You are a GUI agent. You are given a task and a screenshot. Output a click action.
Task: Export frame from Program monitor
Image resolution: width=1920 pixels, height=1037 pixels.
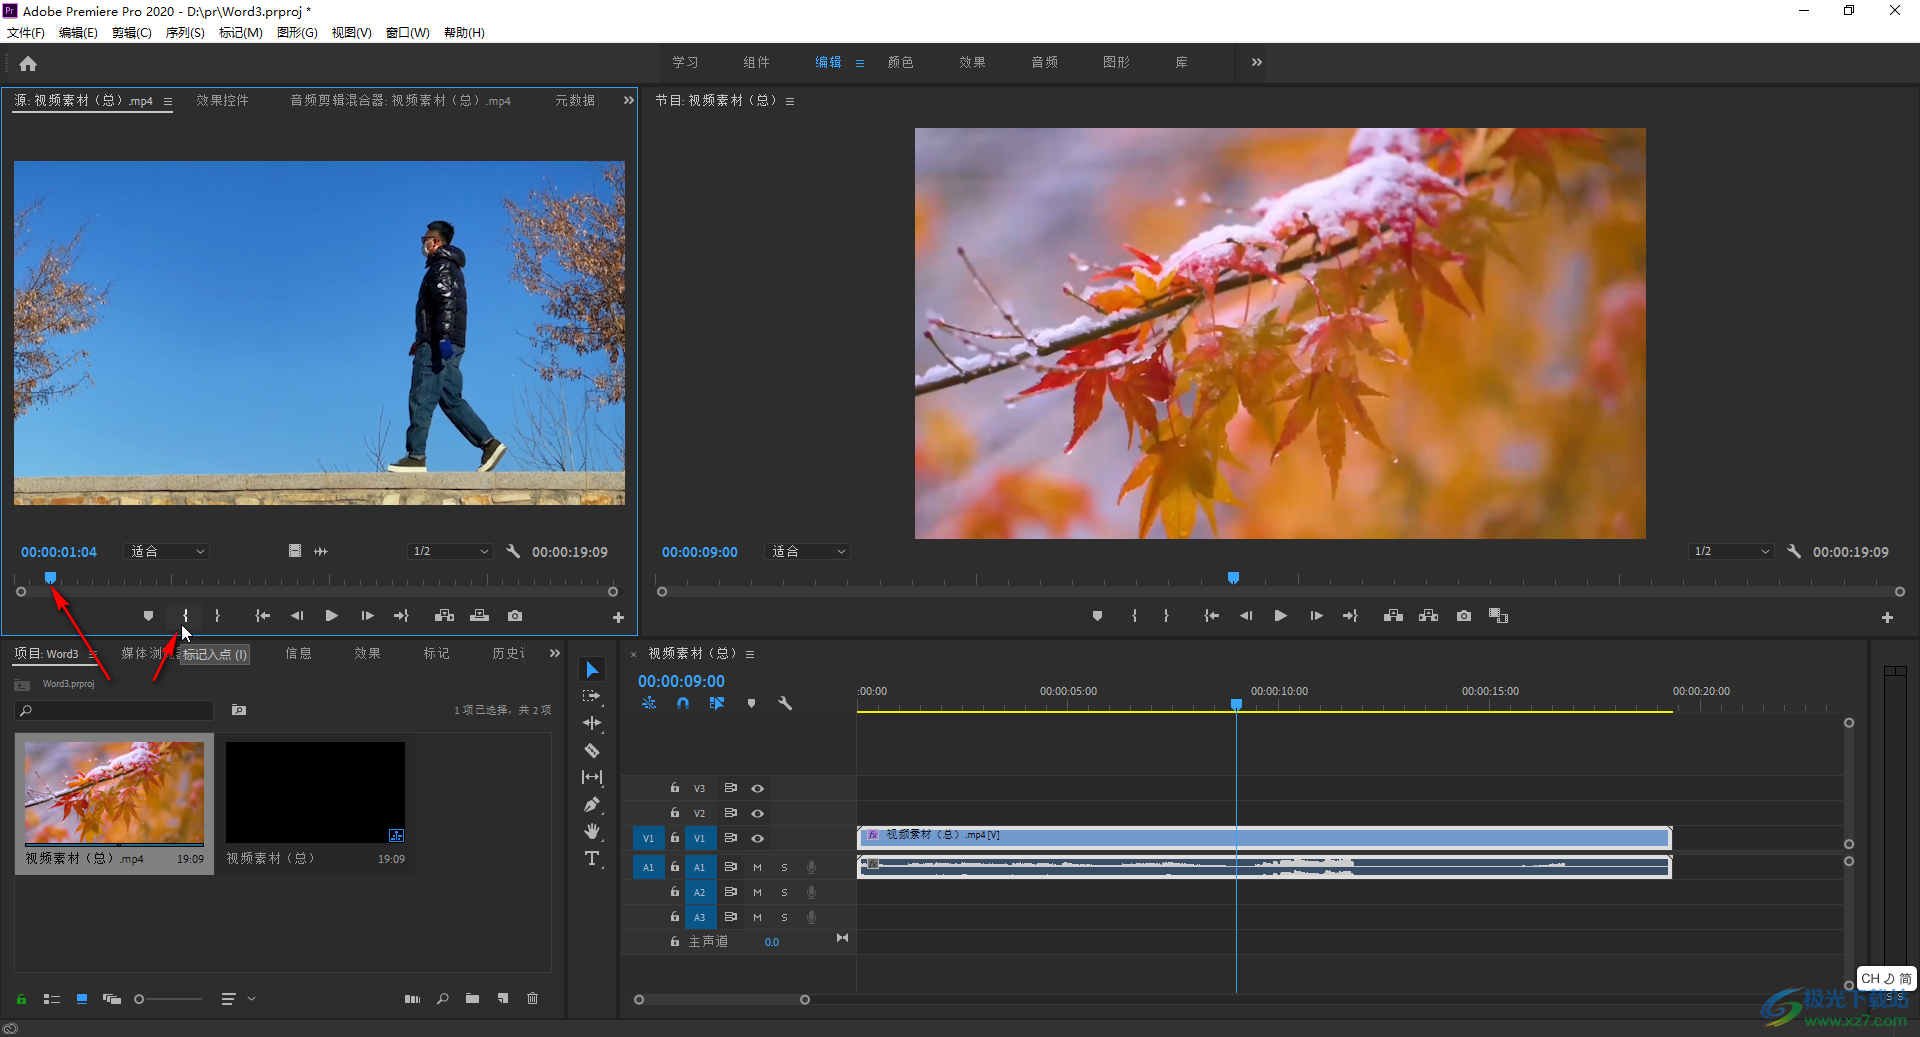(x=1464, y=616)
